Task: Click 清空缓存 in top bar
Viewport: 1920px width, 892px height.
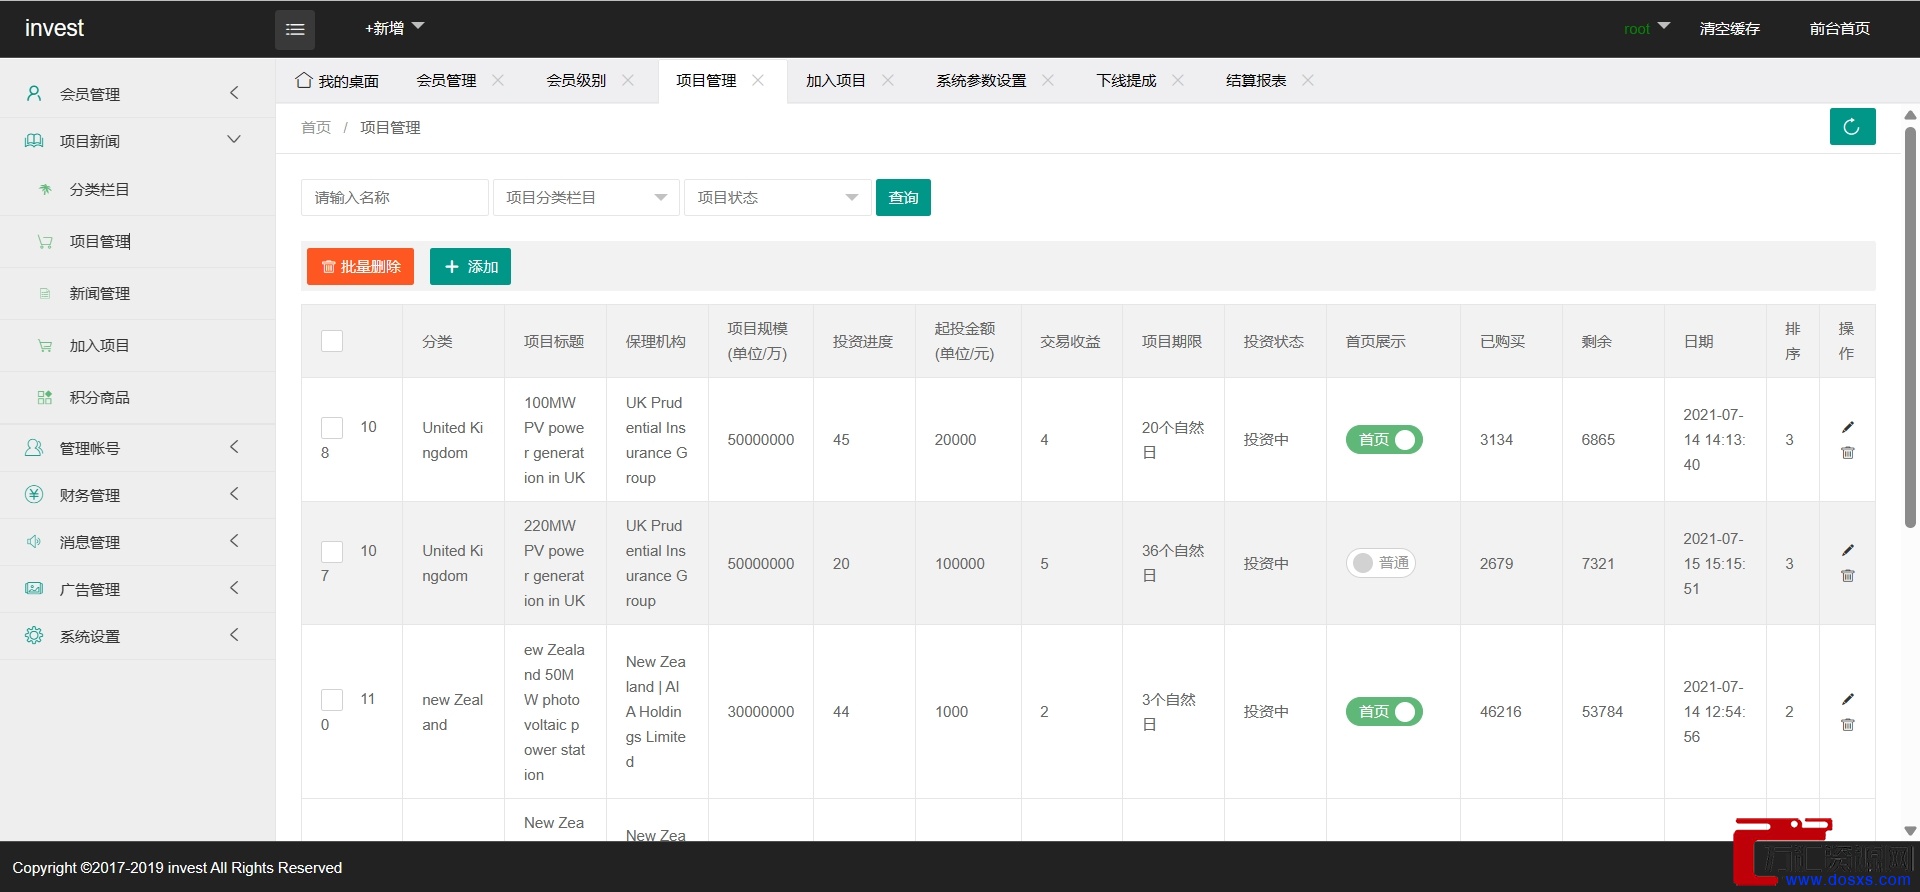Action: (x=1730, y=29)
